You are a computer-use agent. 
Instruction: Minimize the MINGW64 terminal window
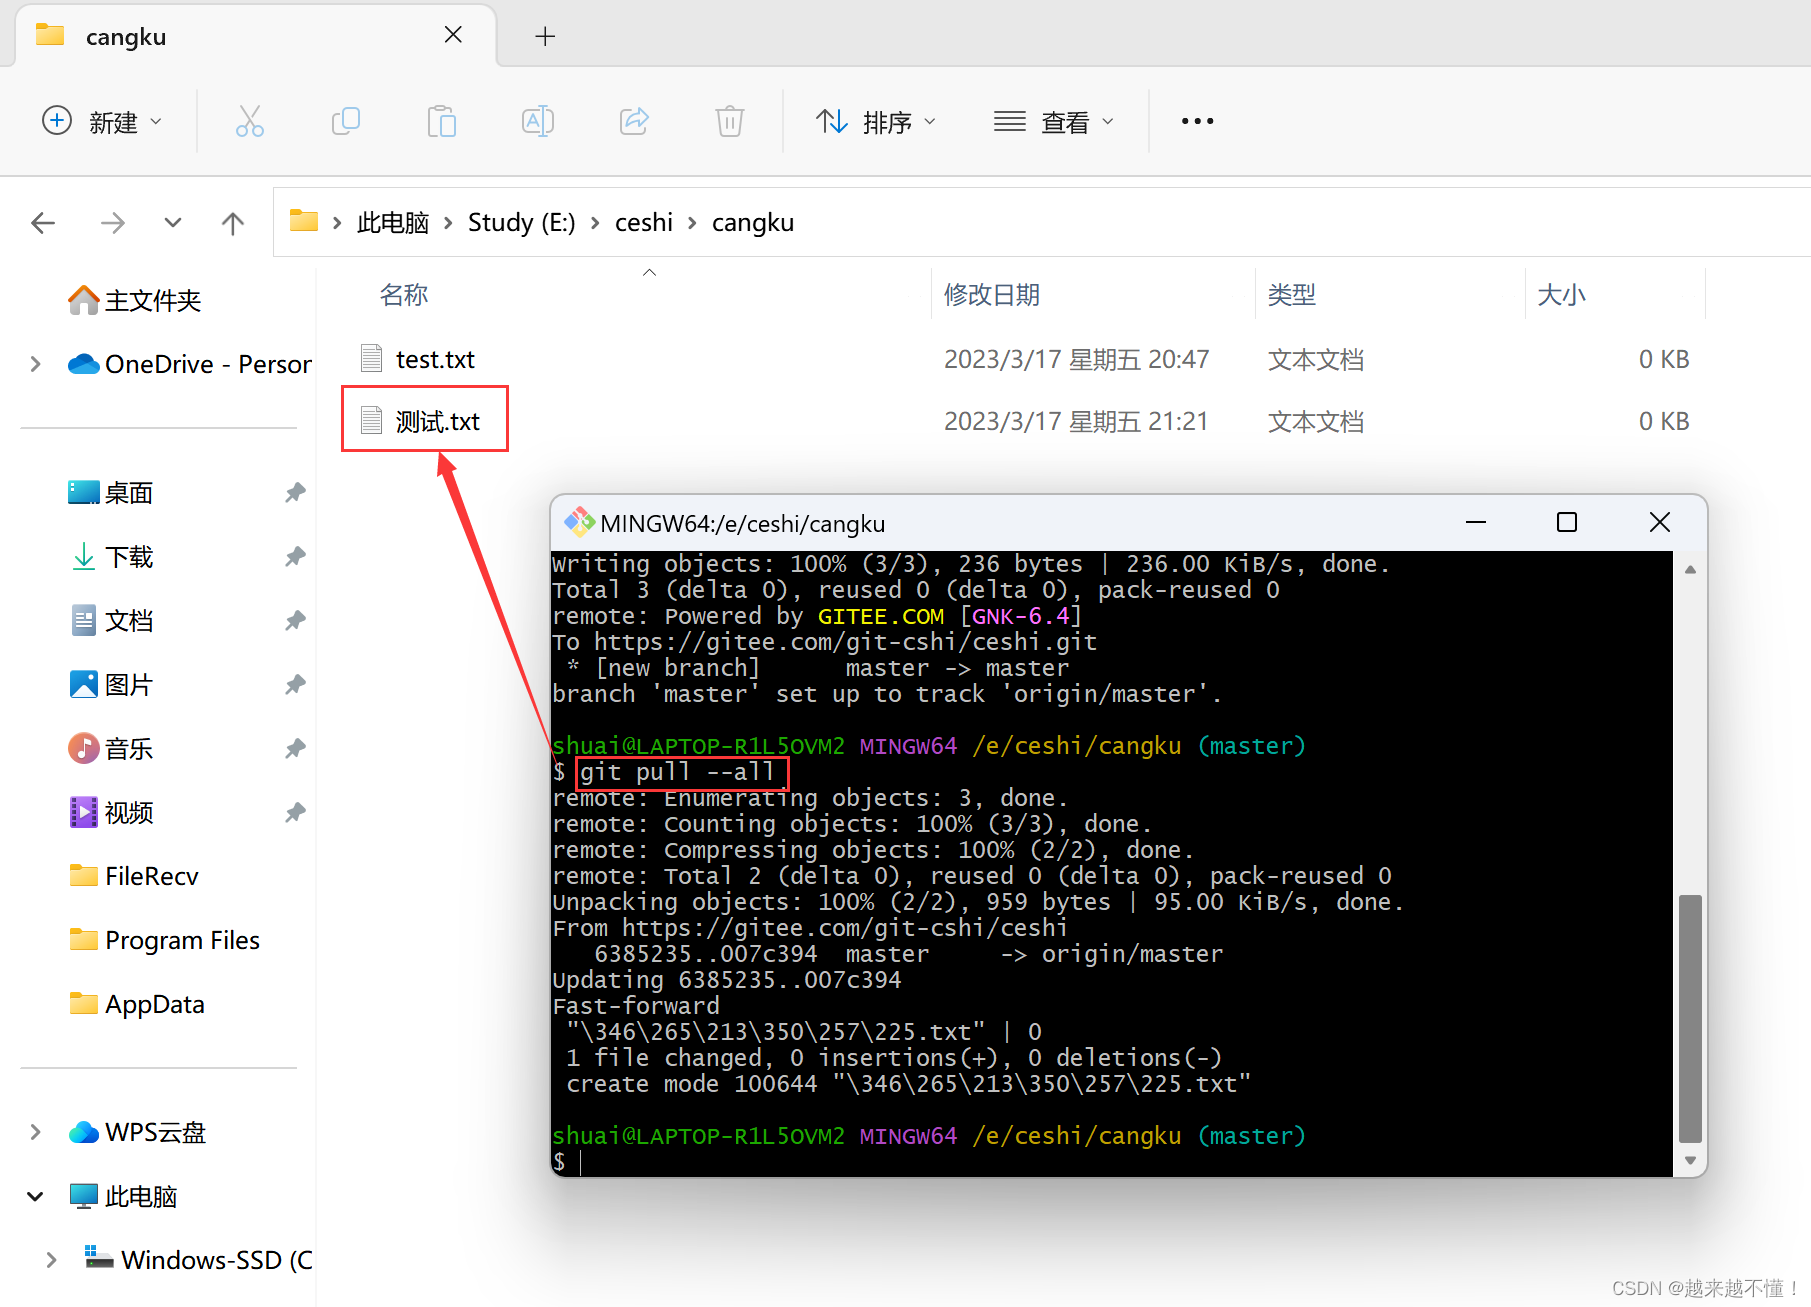1476,522
